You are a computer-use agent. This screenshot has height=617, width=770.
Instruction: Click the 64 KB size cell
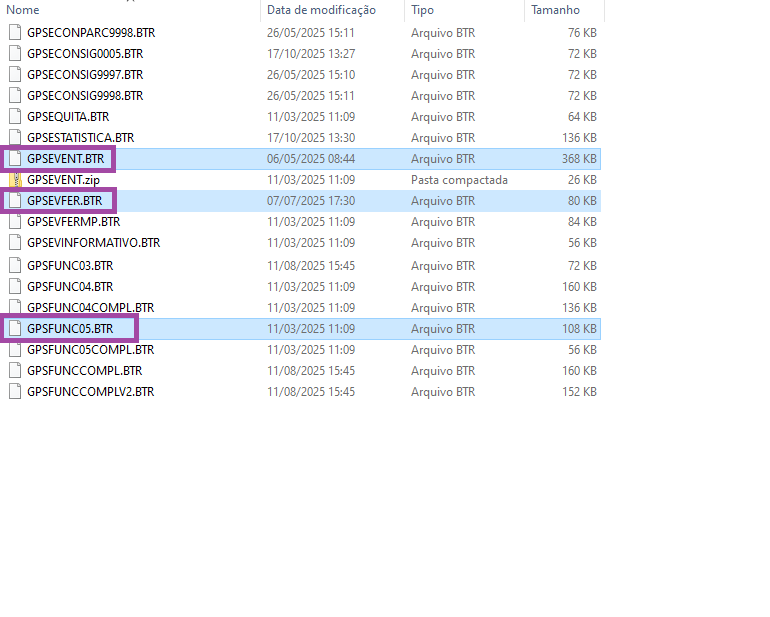point(582,117)
